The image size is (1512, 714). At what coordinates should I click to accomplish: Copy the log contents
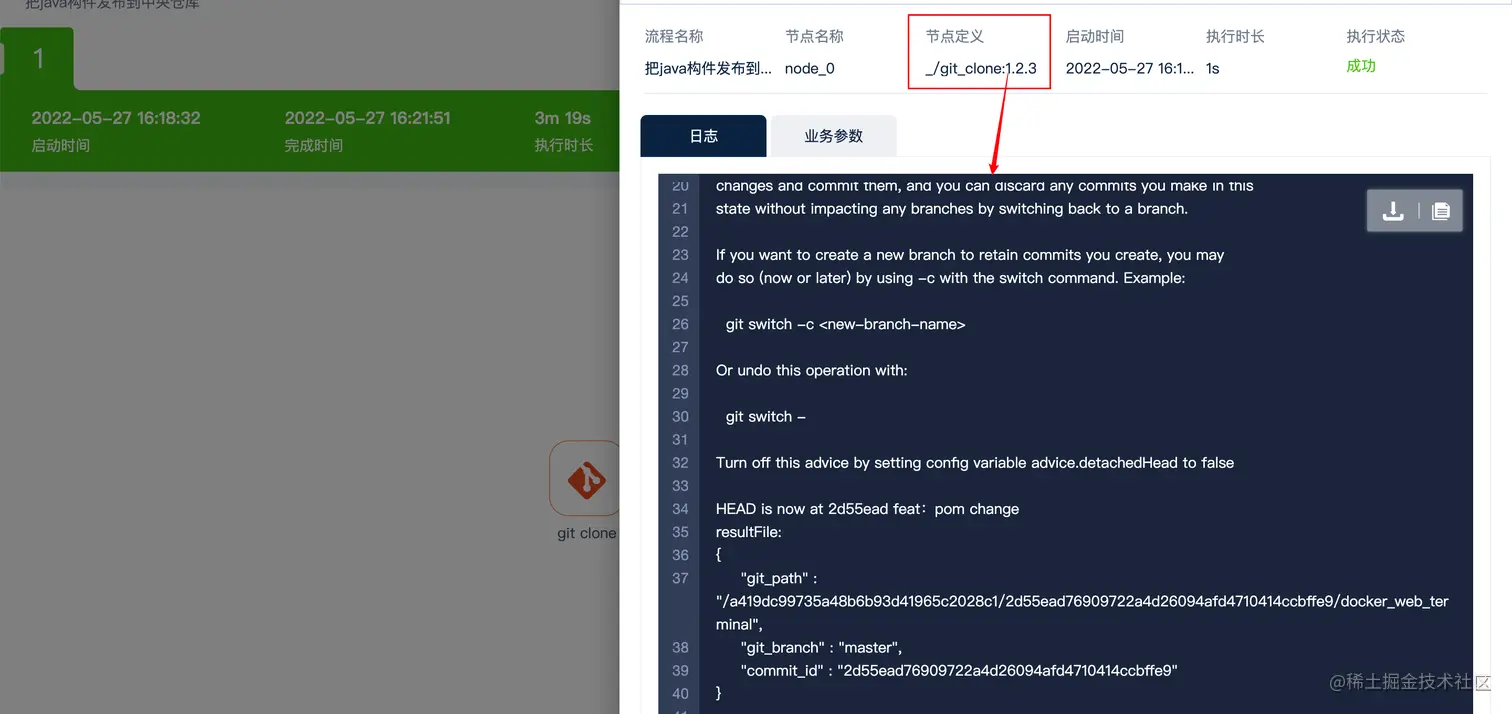coord(1440,211)
